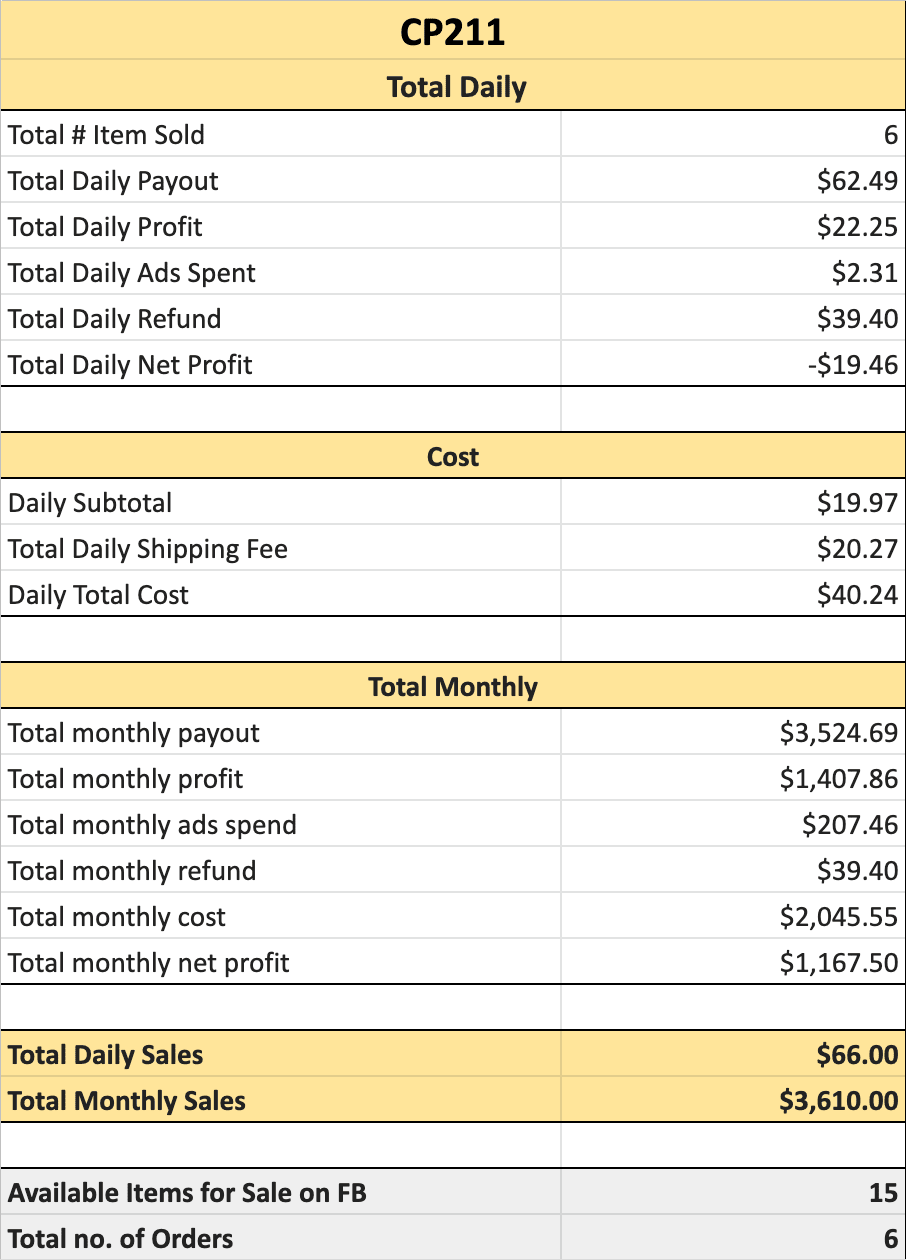The width and height of the screenshot is (906, 1260).
Task: Select the Total Daily header cell
Action: [453, 87]
